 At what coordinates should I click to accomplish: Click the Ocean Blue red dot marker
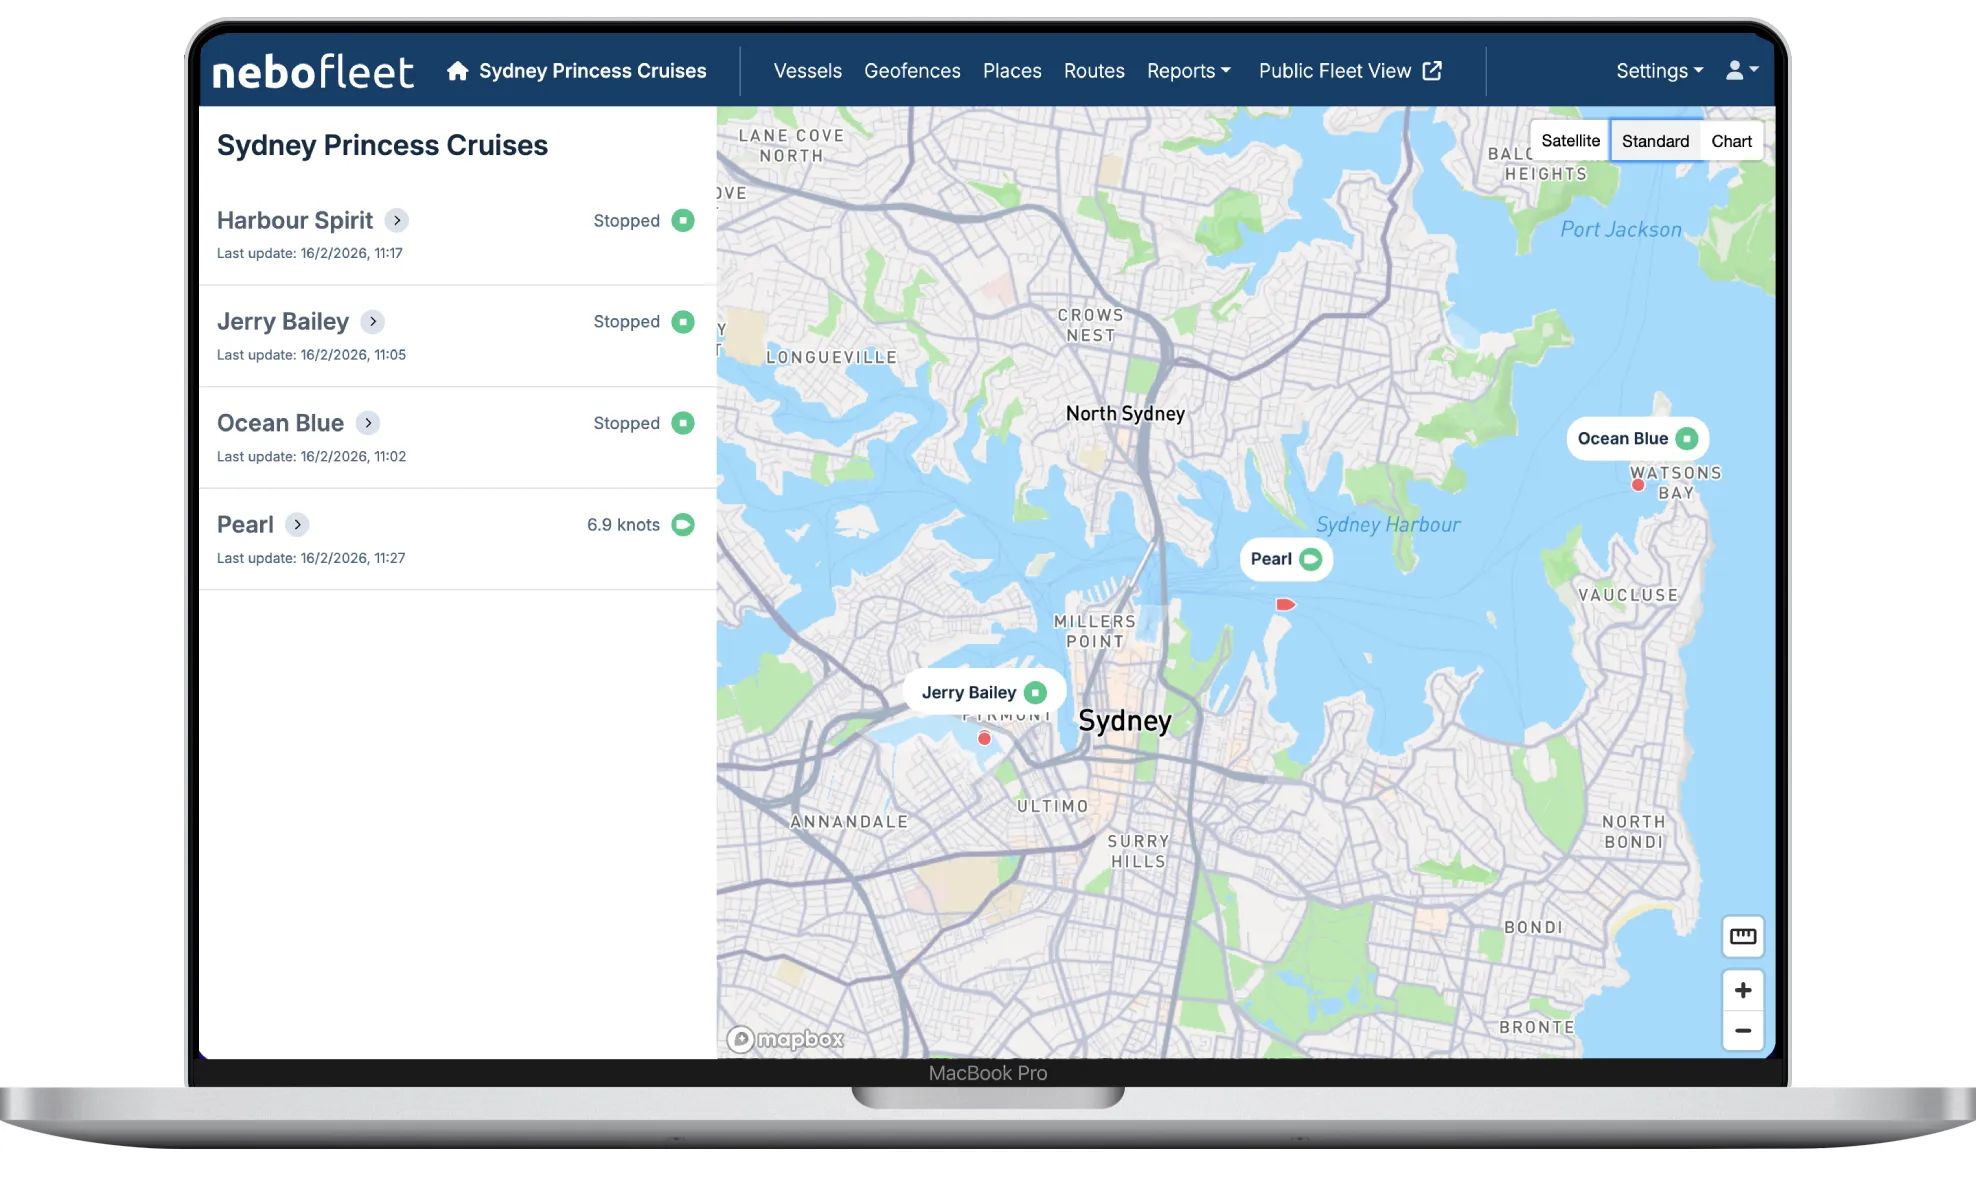coord(1638,485)
